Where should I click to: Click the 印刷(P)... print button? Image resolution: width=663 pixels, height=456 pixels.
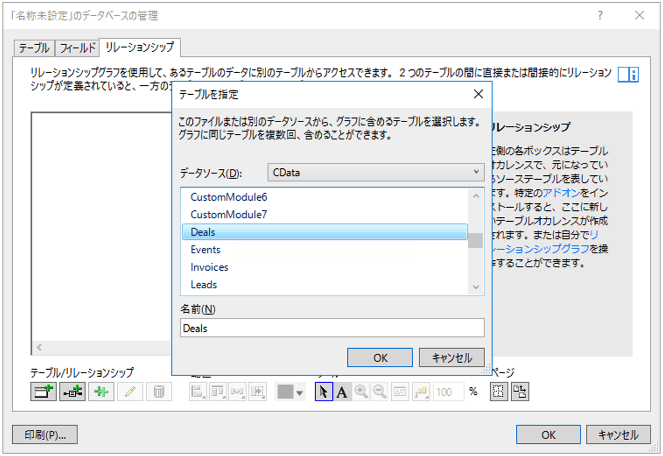45,435
